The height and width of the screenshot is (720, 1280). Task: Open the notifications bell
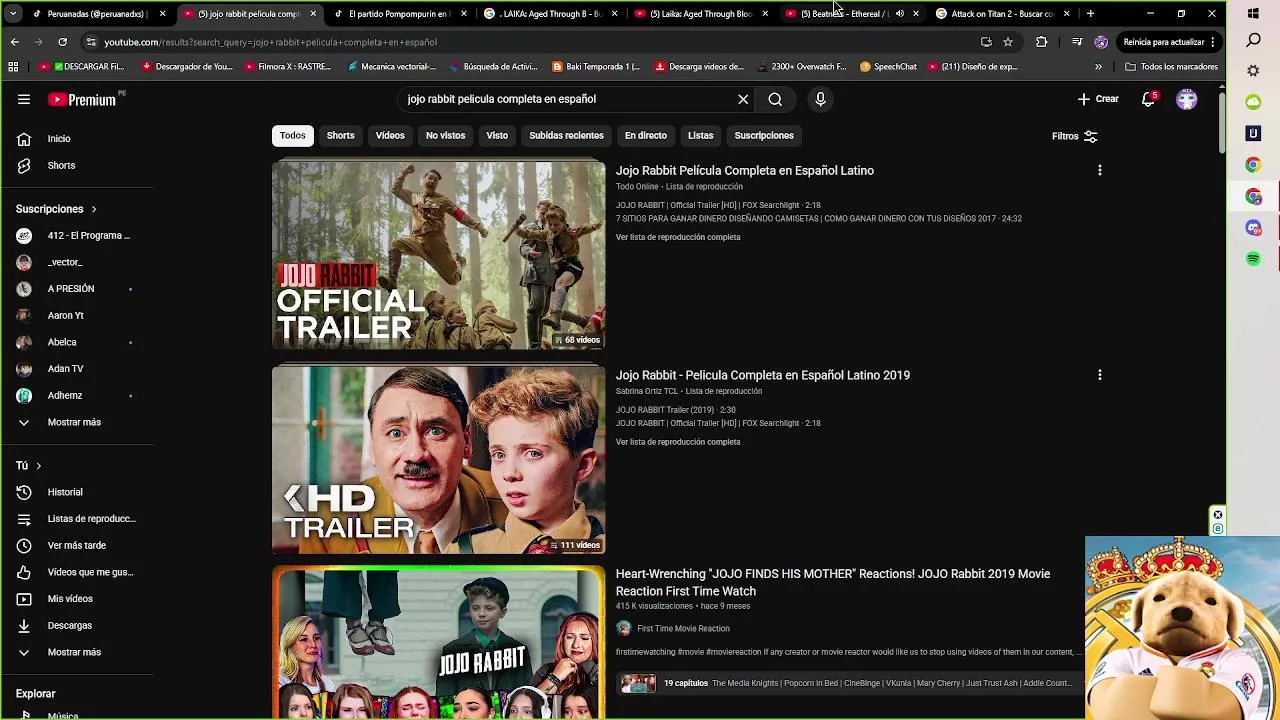tap(1148, 99)
